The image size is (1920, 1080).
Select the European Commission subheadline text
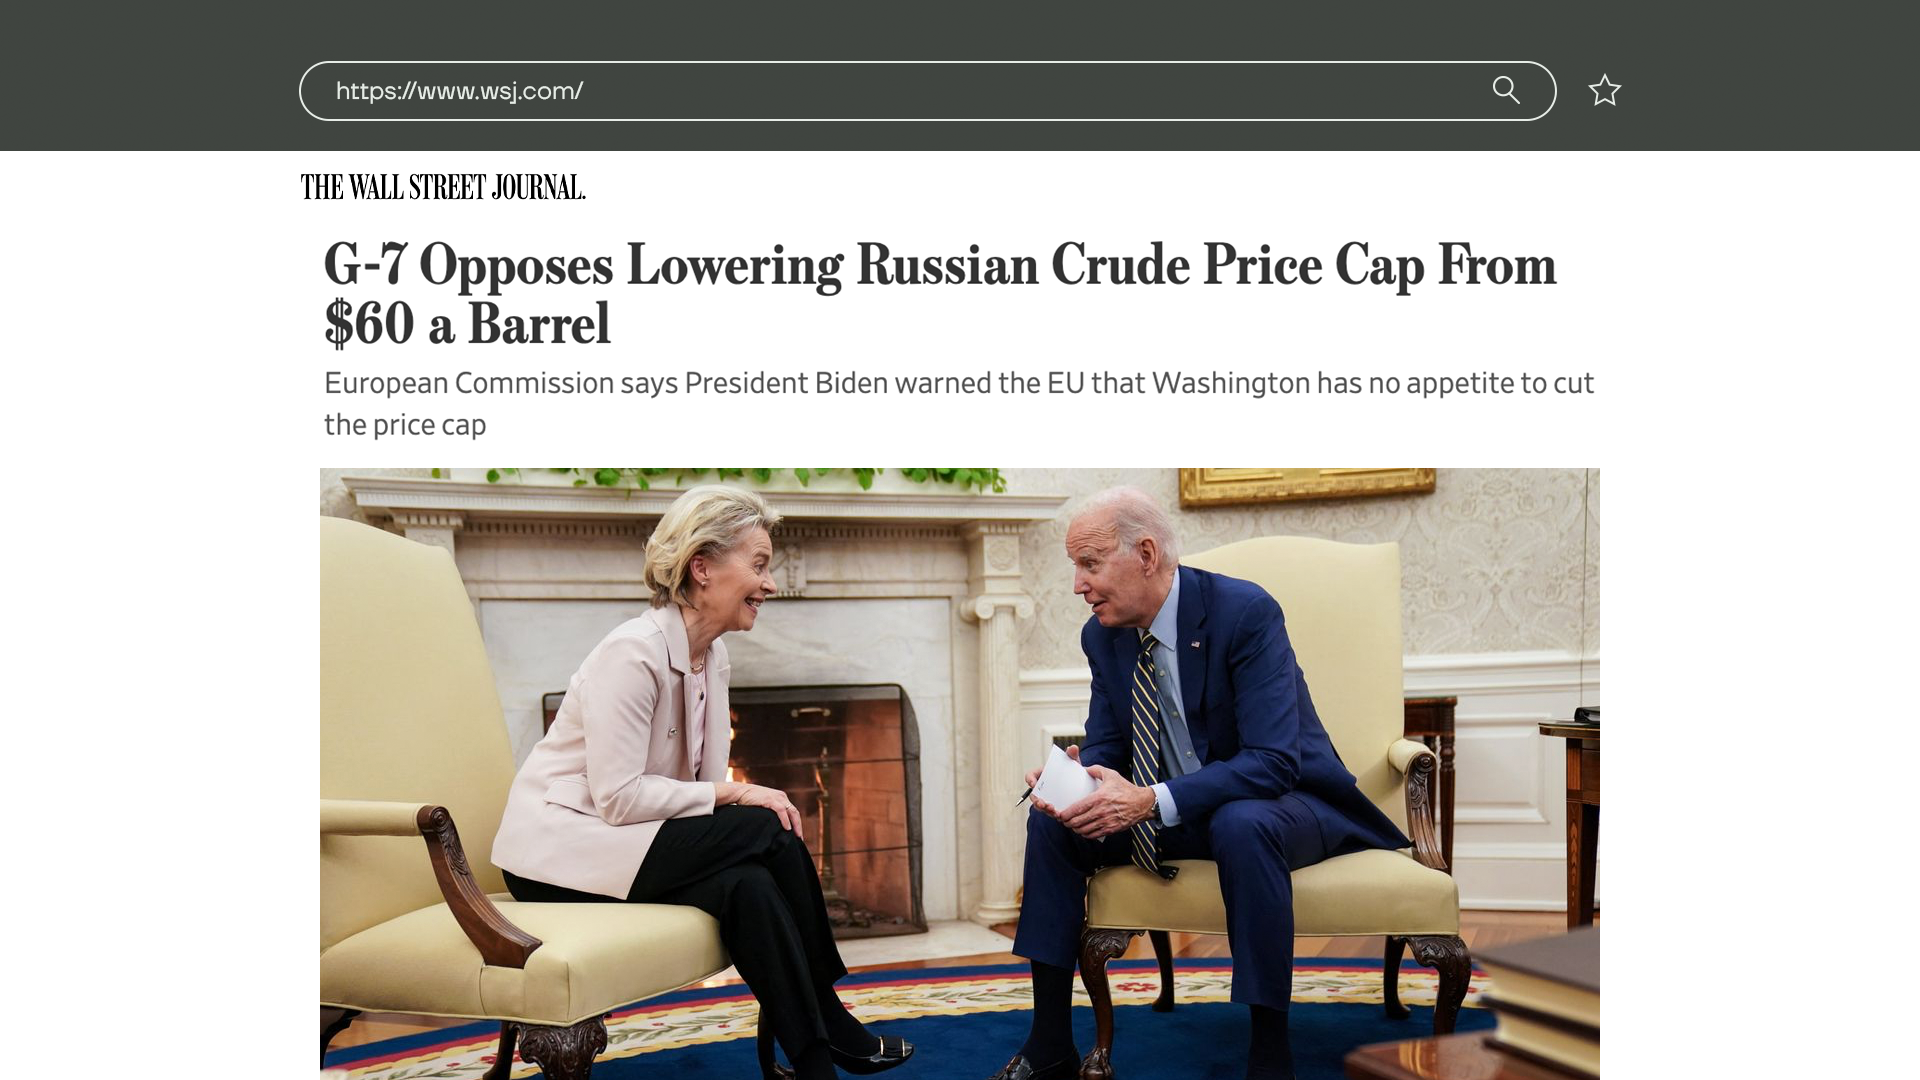(958, 403)
